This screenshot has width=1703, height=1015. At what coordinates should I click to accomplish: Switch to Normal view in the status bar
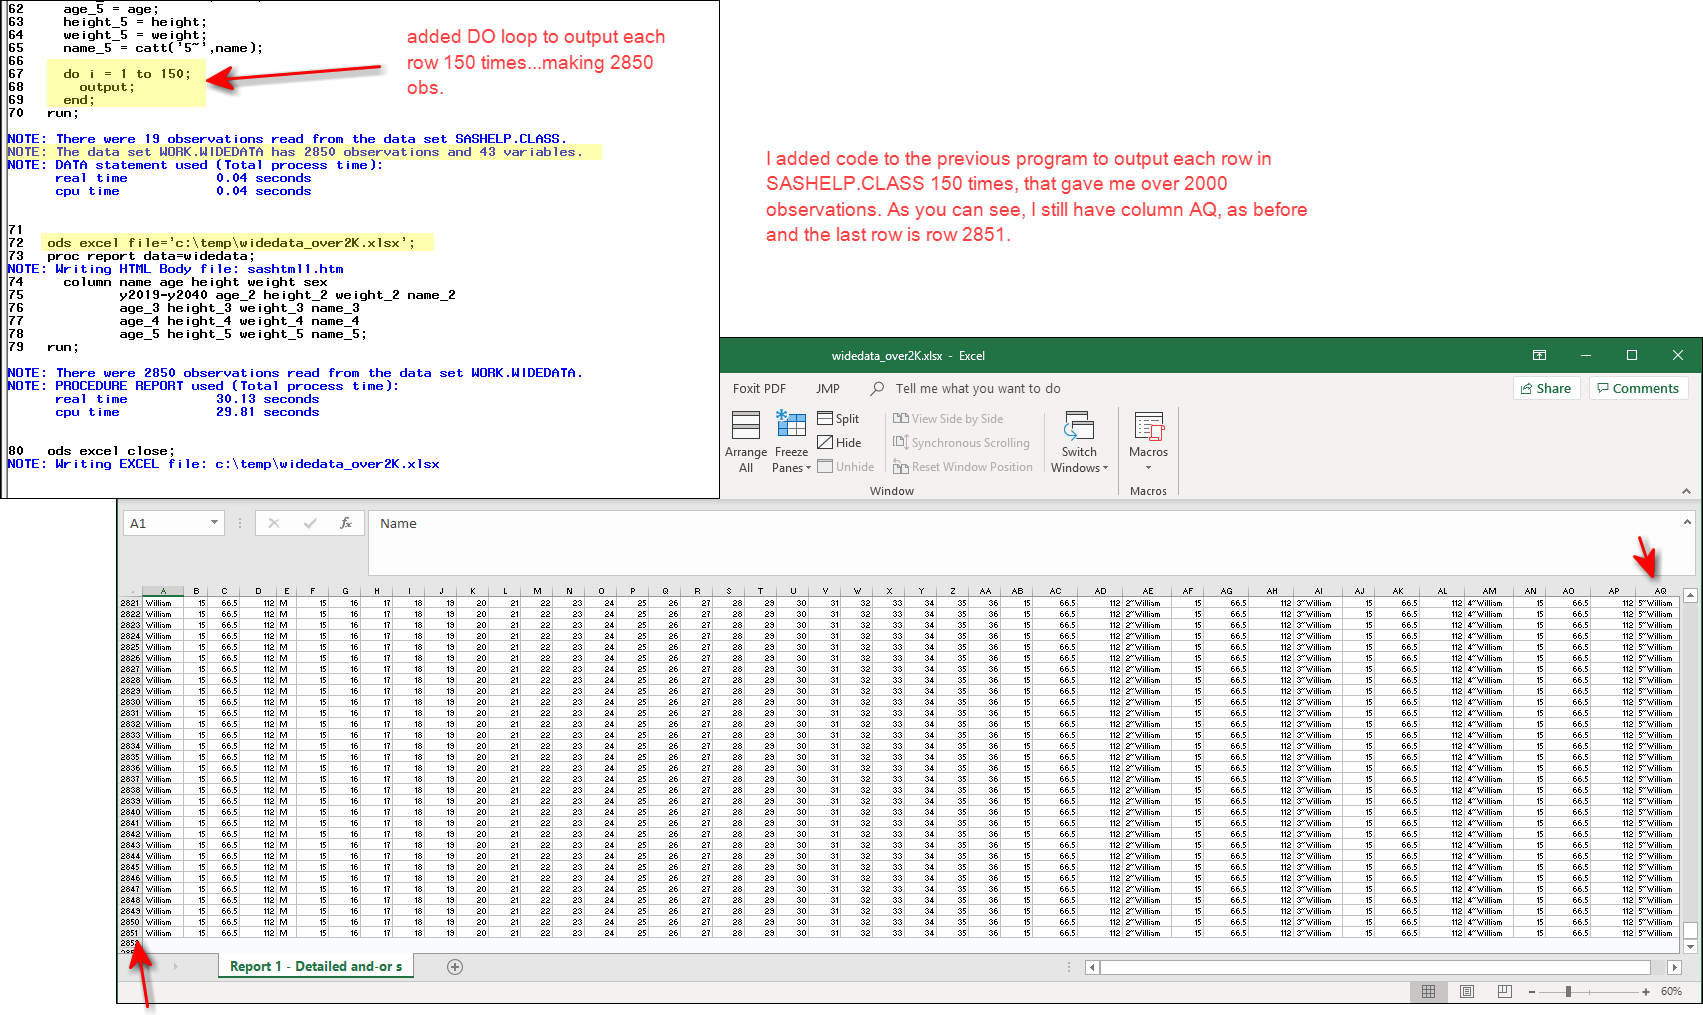1429,991
